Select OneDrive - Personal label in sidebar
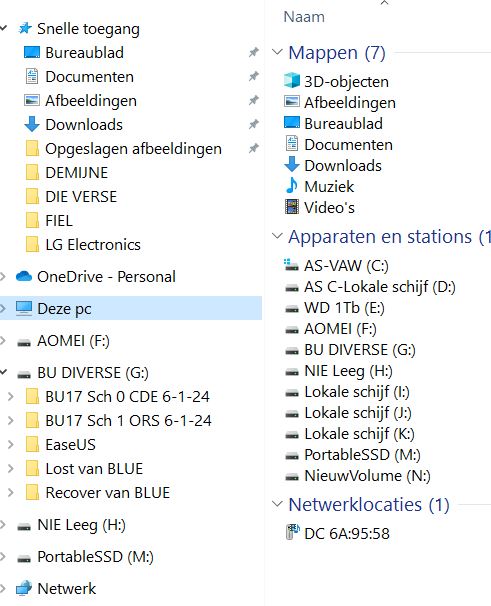The width and height of the screenshot is (491, 606). coord(106,277)
